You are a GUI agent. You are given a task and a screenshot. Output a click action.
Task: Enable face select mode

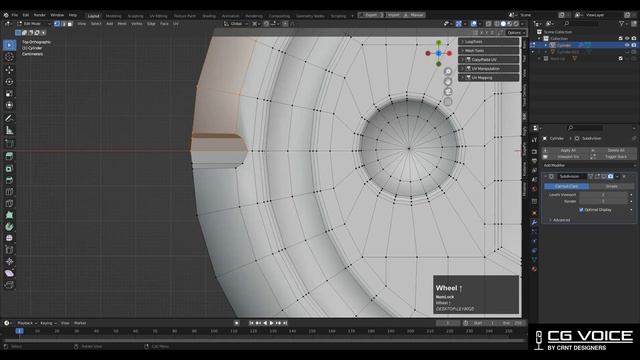70,24
